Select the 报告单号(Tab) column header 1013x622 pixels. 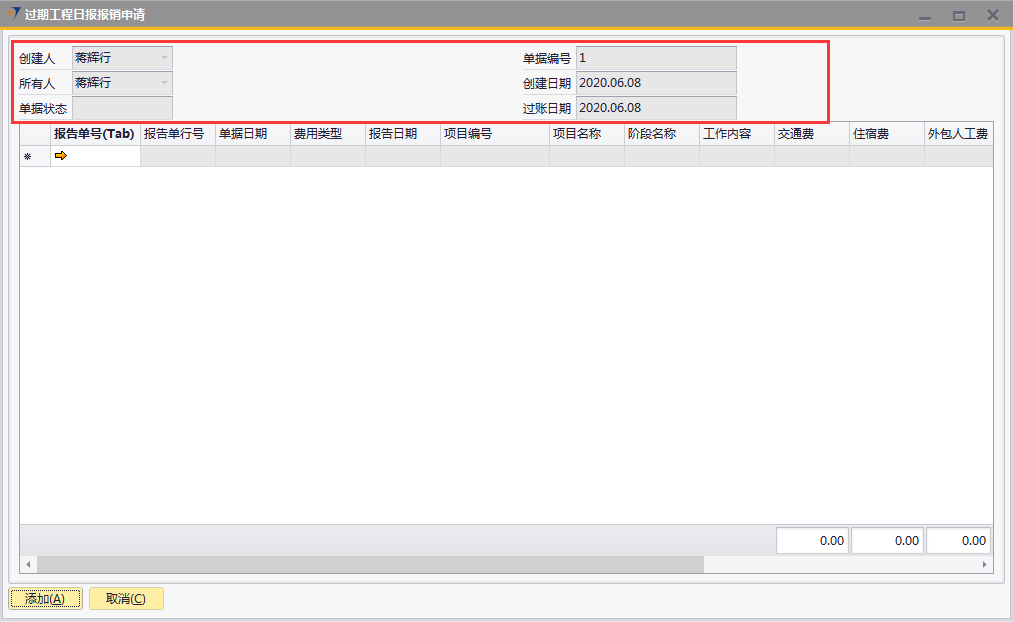tap(94, 134)
